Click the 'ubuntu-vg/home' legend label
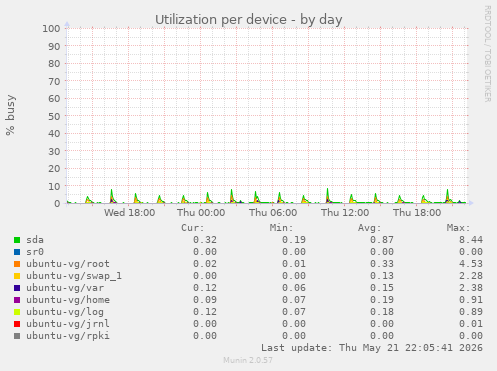The width and height of the screenshot is (497, 371). (x=68, y=300)
